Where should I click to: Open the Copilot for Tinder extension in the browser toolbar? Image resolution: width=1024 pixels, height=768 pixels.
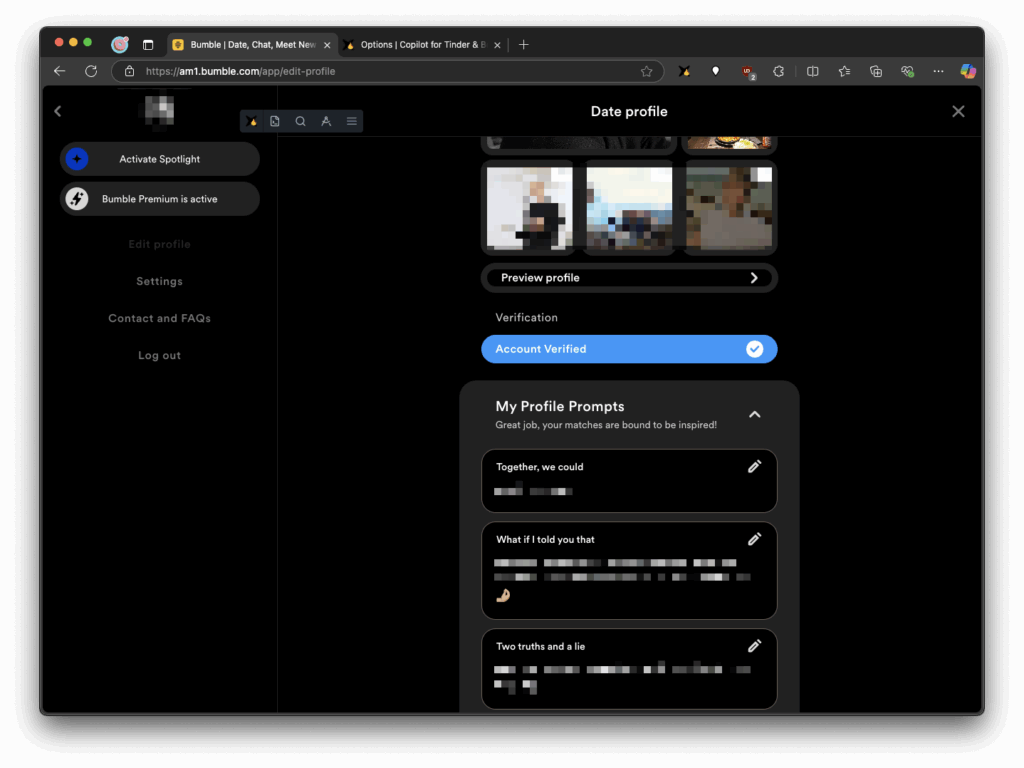[684, 71]
